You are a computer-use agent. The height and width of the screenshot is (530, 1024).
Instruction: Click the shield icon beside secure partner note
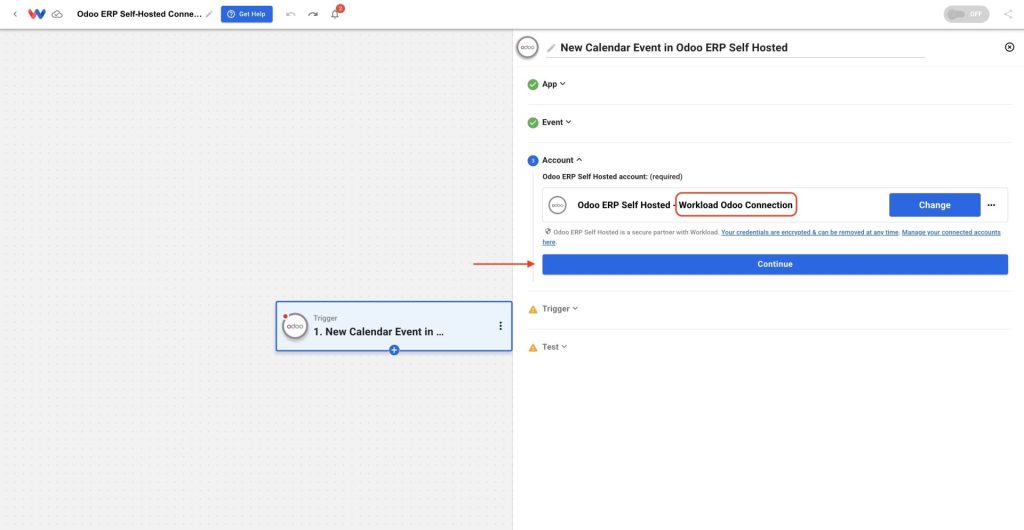point(547,232)
